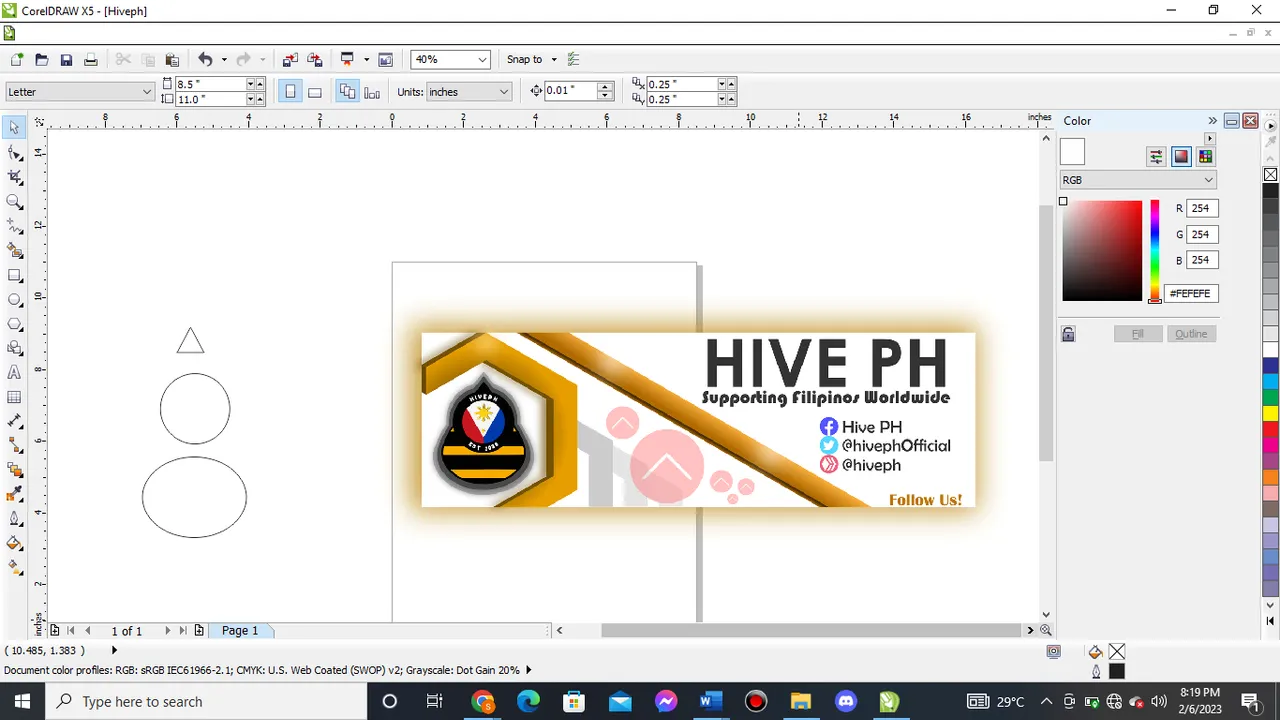The height and width of the screenshot is (720, 1280).
Task: Show color viewers in Color docker
Action: tap(1181, 156)
